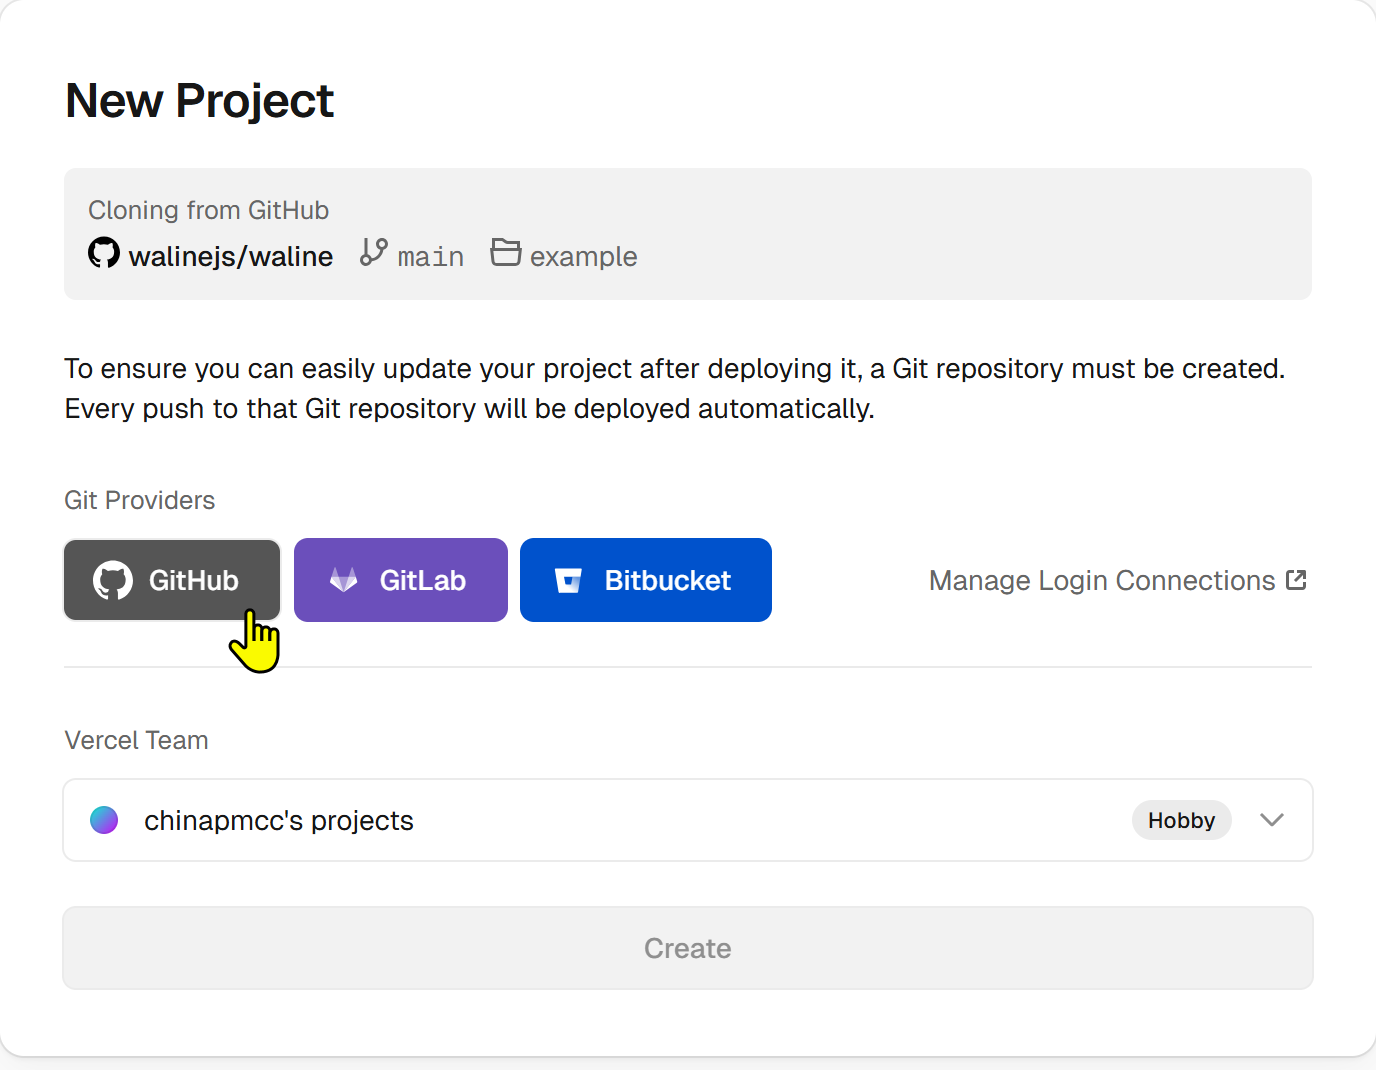Choose GitLab text as Git provider
The width and height of the screenshot is (1376, 1070).
pos(422,580)
